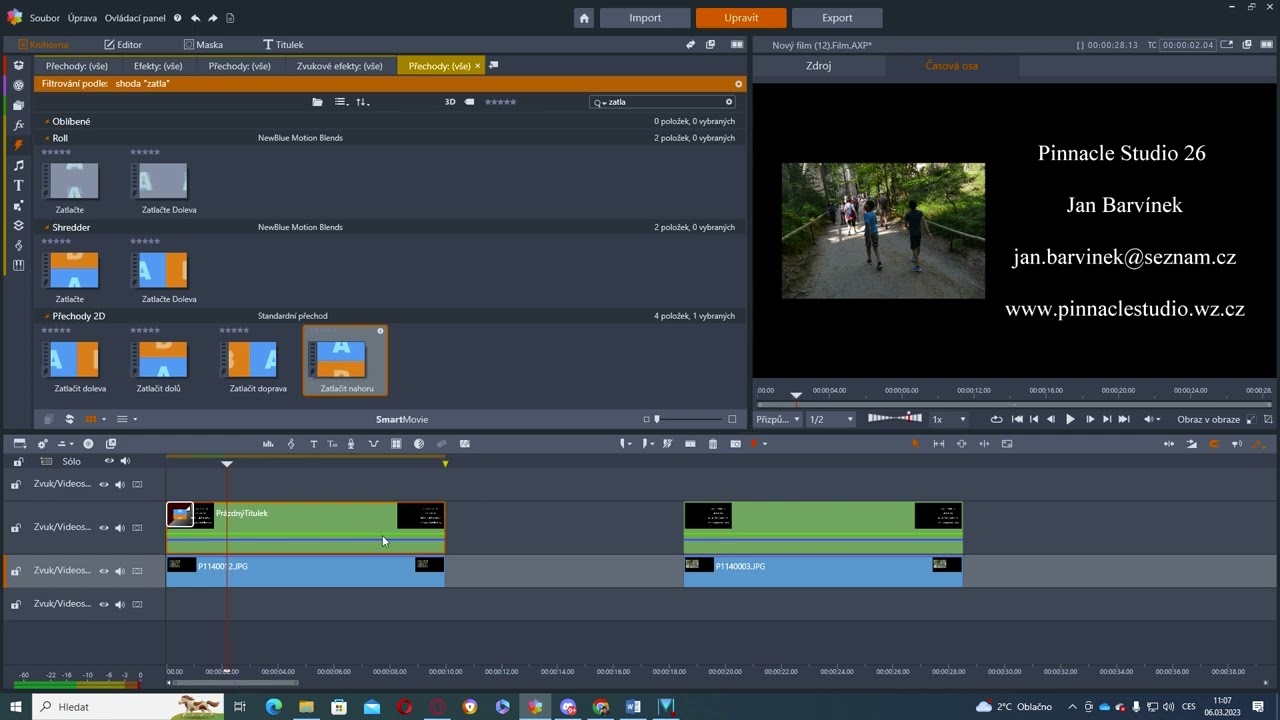Viewport: 1280px width, 720px height.
Task: Open help question mark icon
Action: click(x=177, y=18)
